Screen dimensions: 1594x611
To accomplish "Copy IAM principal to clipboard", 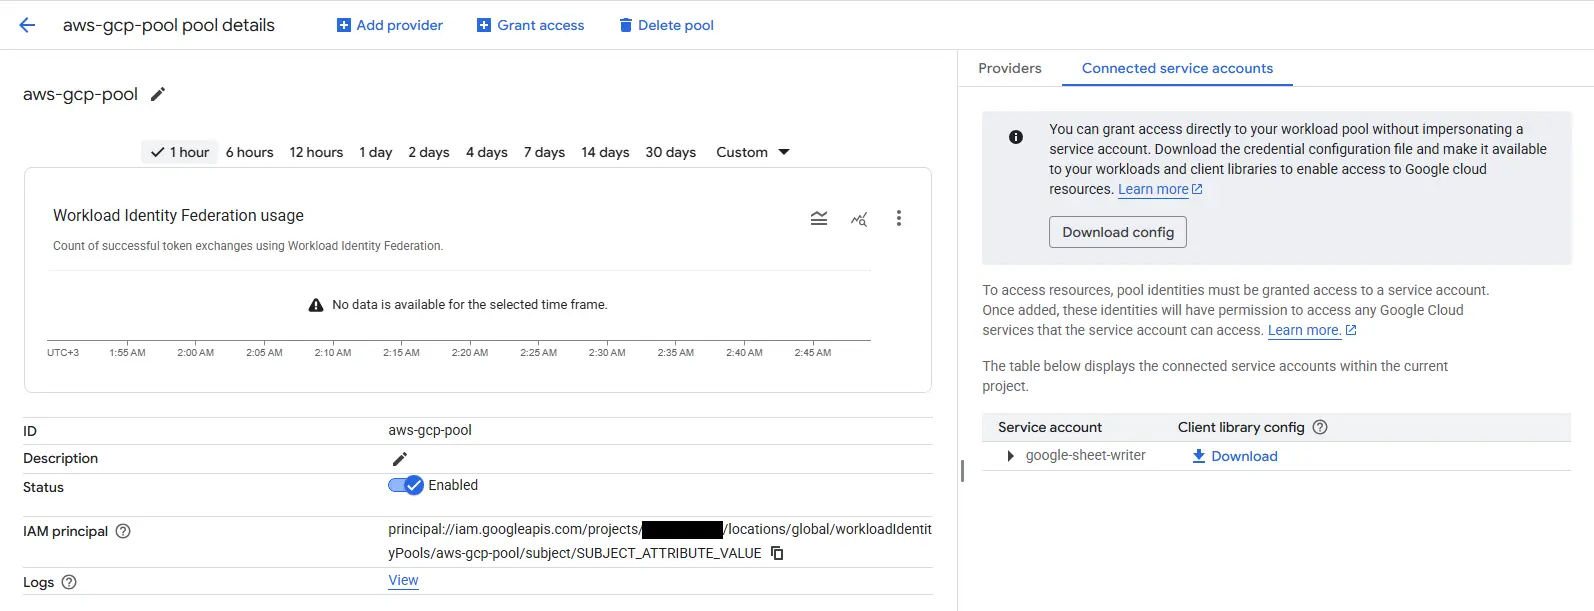I will [777, 553].
